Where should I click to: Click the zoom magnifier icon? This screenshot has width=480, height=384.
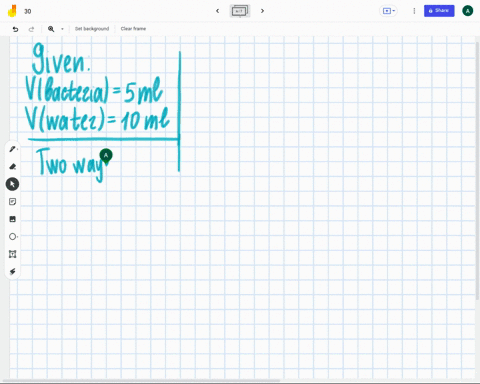click(51, 29)
